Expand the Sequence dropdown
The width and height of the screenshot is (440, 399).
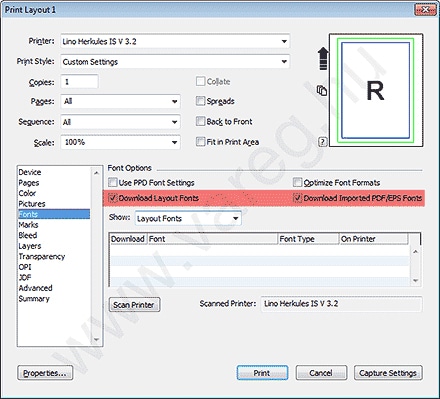pyautogui.click(x=120, y=122)
